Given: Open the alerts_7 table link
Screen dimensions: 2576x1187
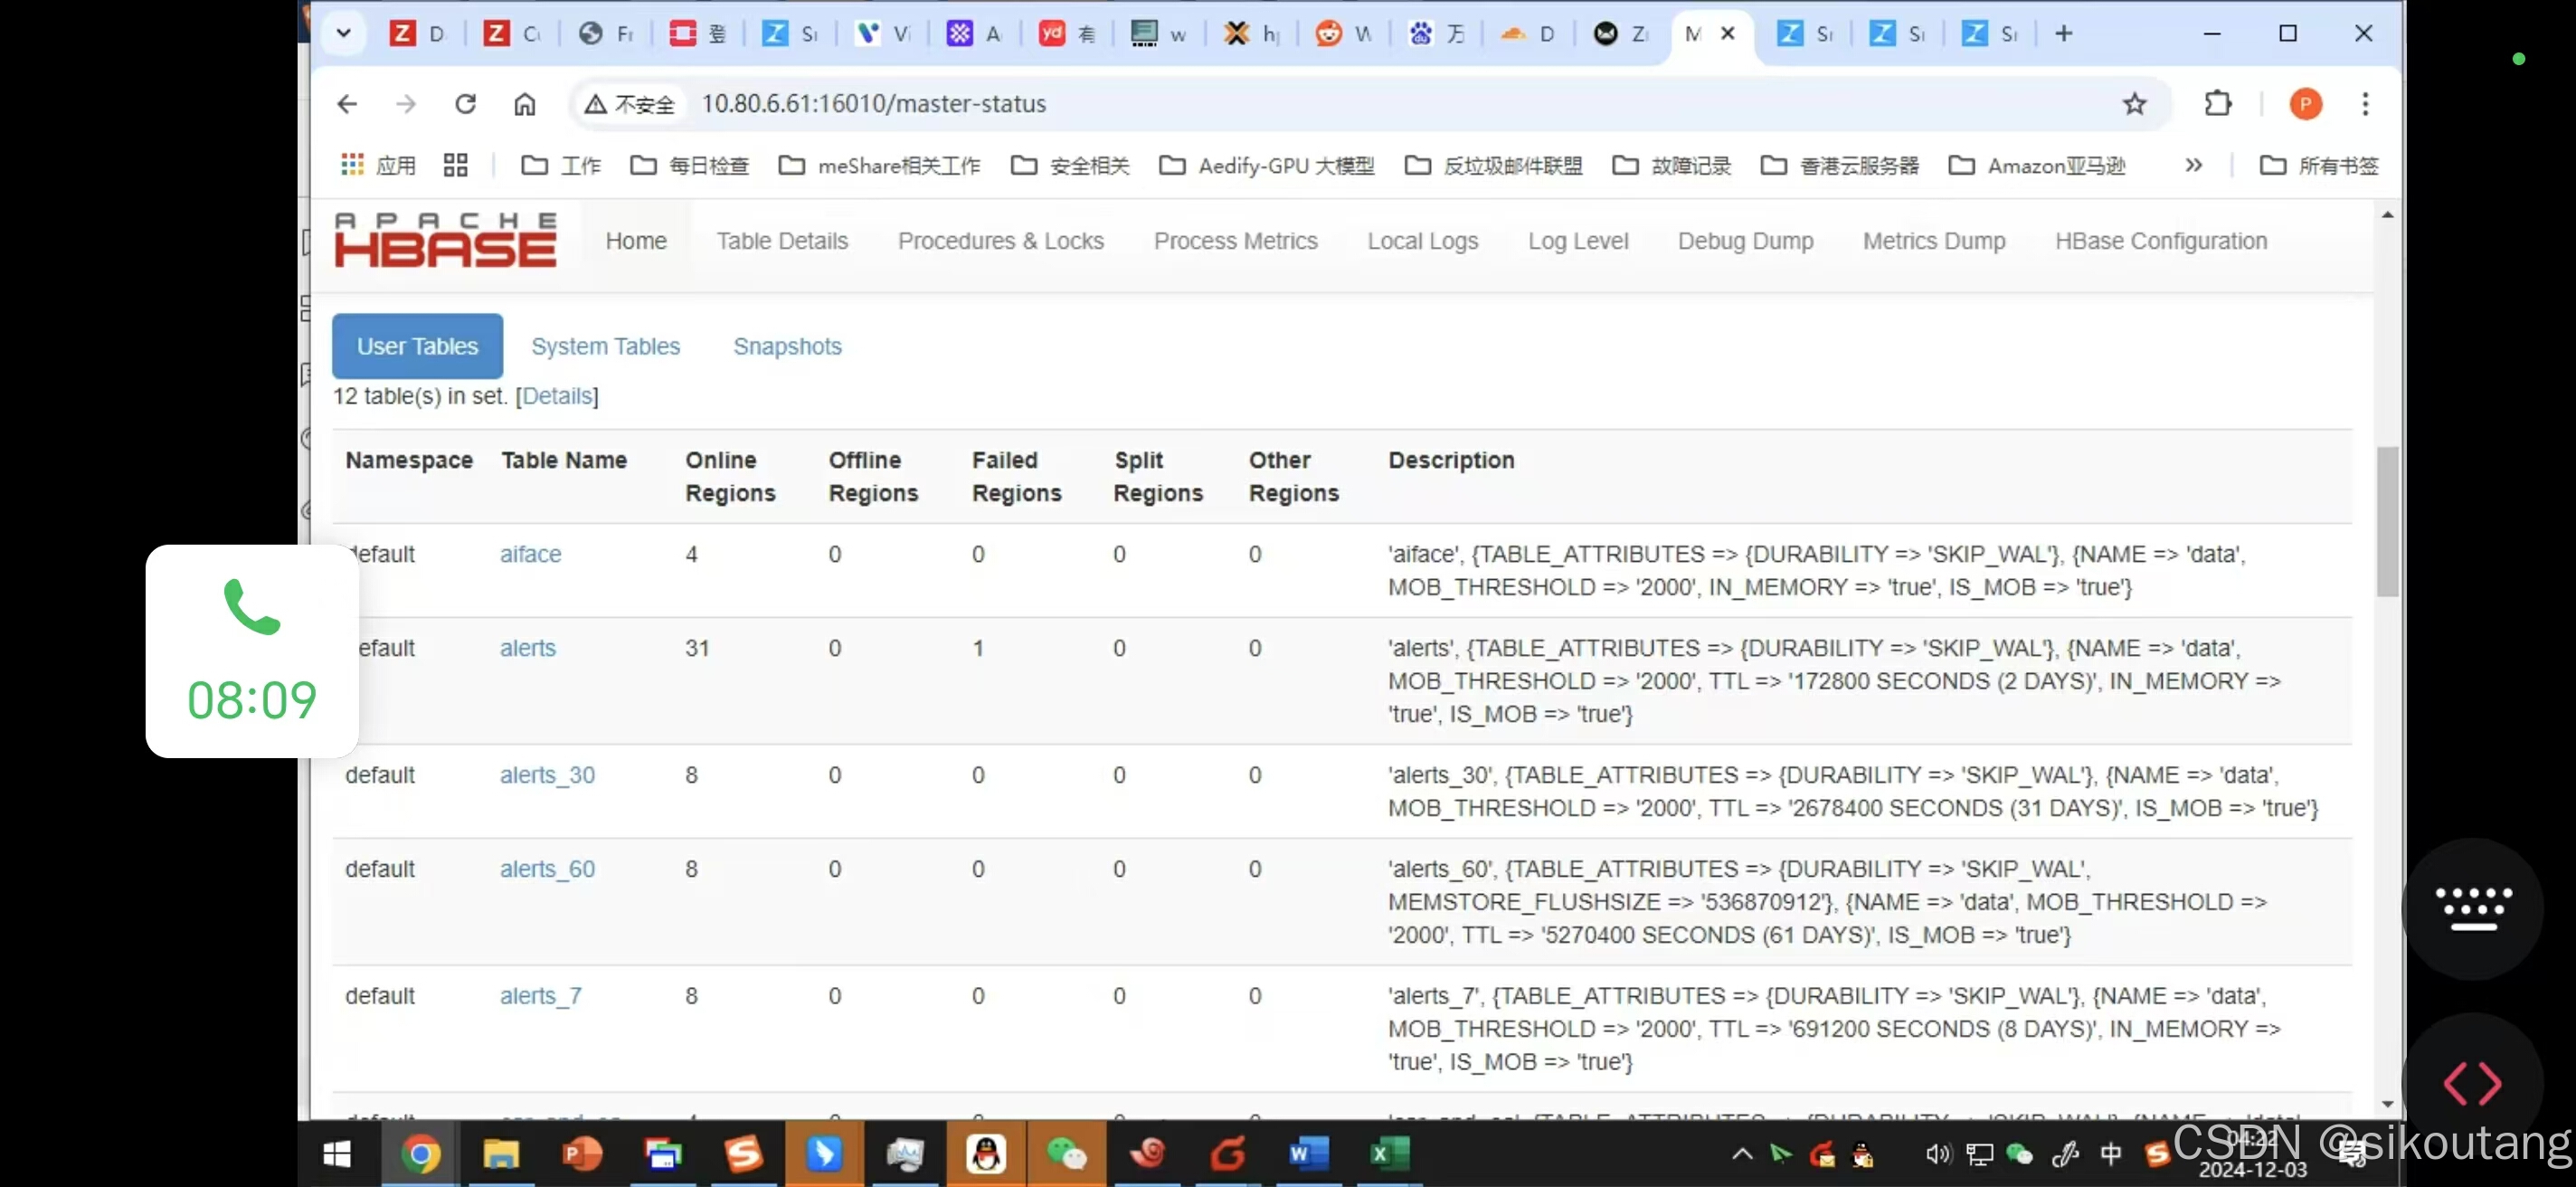Looking at the screenshot, I should tap(540, 996).
